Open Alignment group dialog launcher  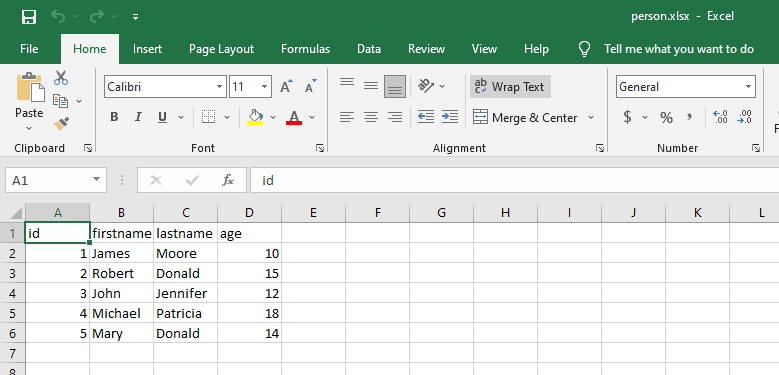[x=600, y=148]
